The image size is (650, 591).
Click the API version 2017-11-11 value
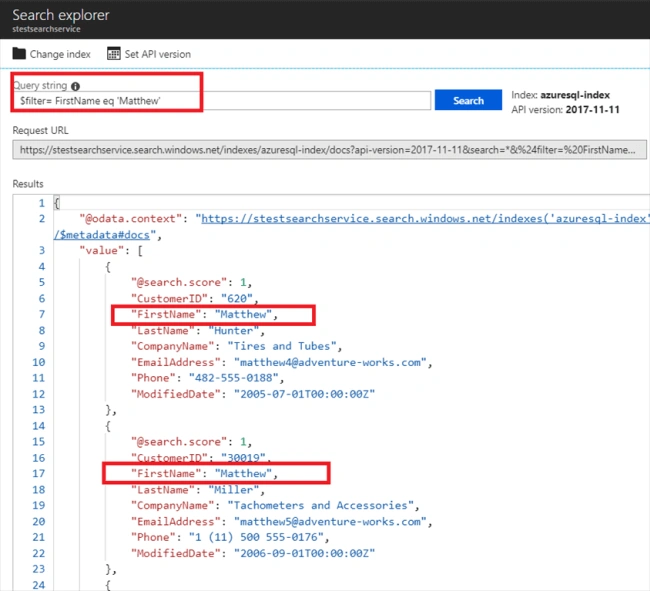[592, 110]
